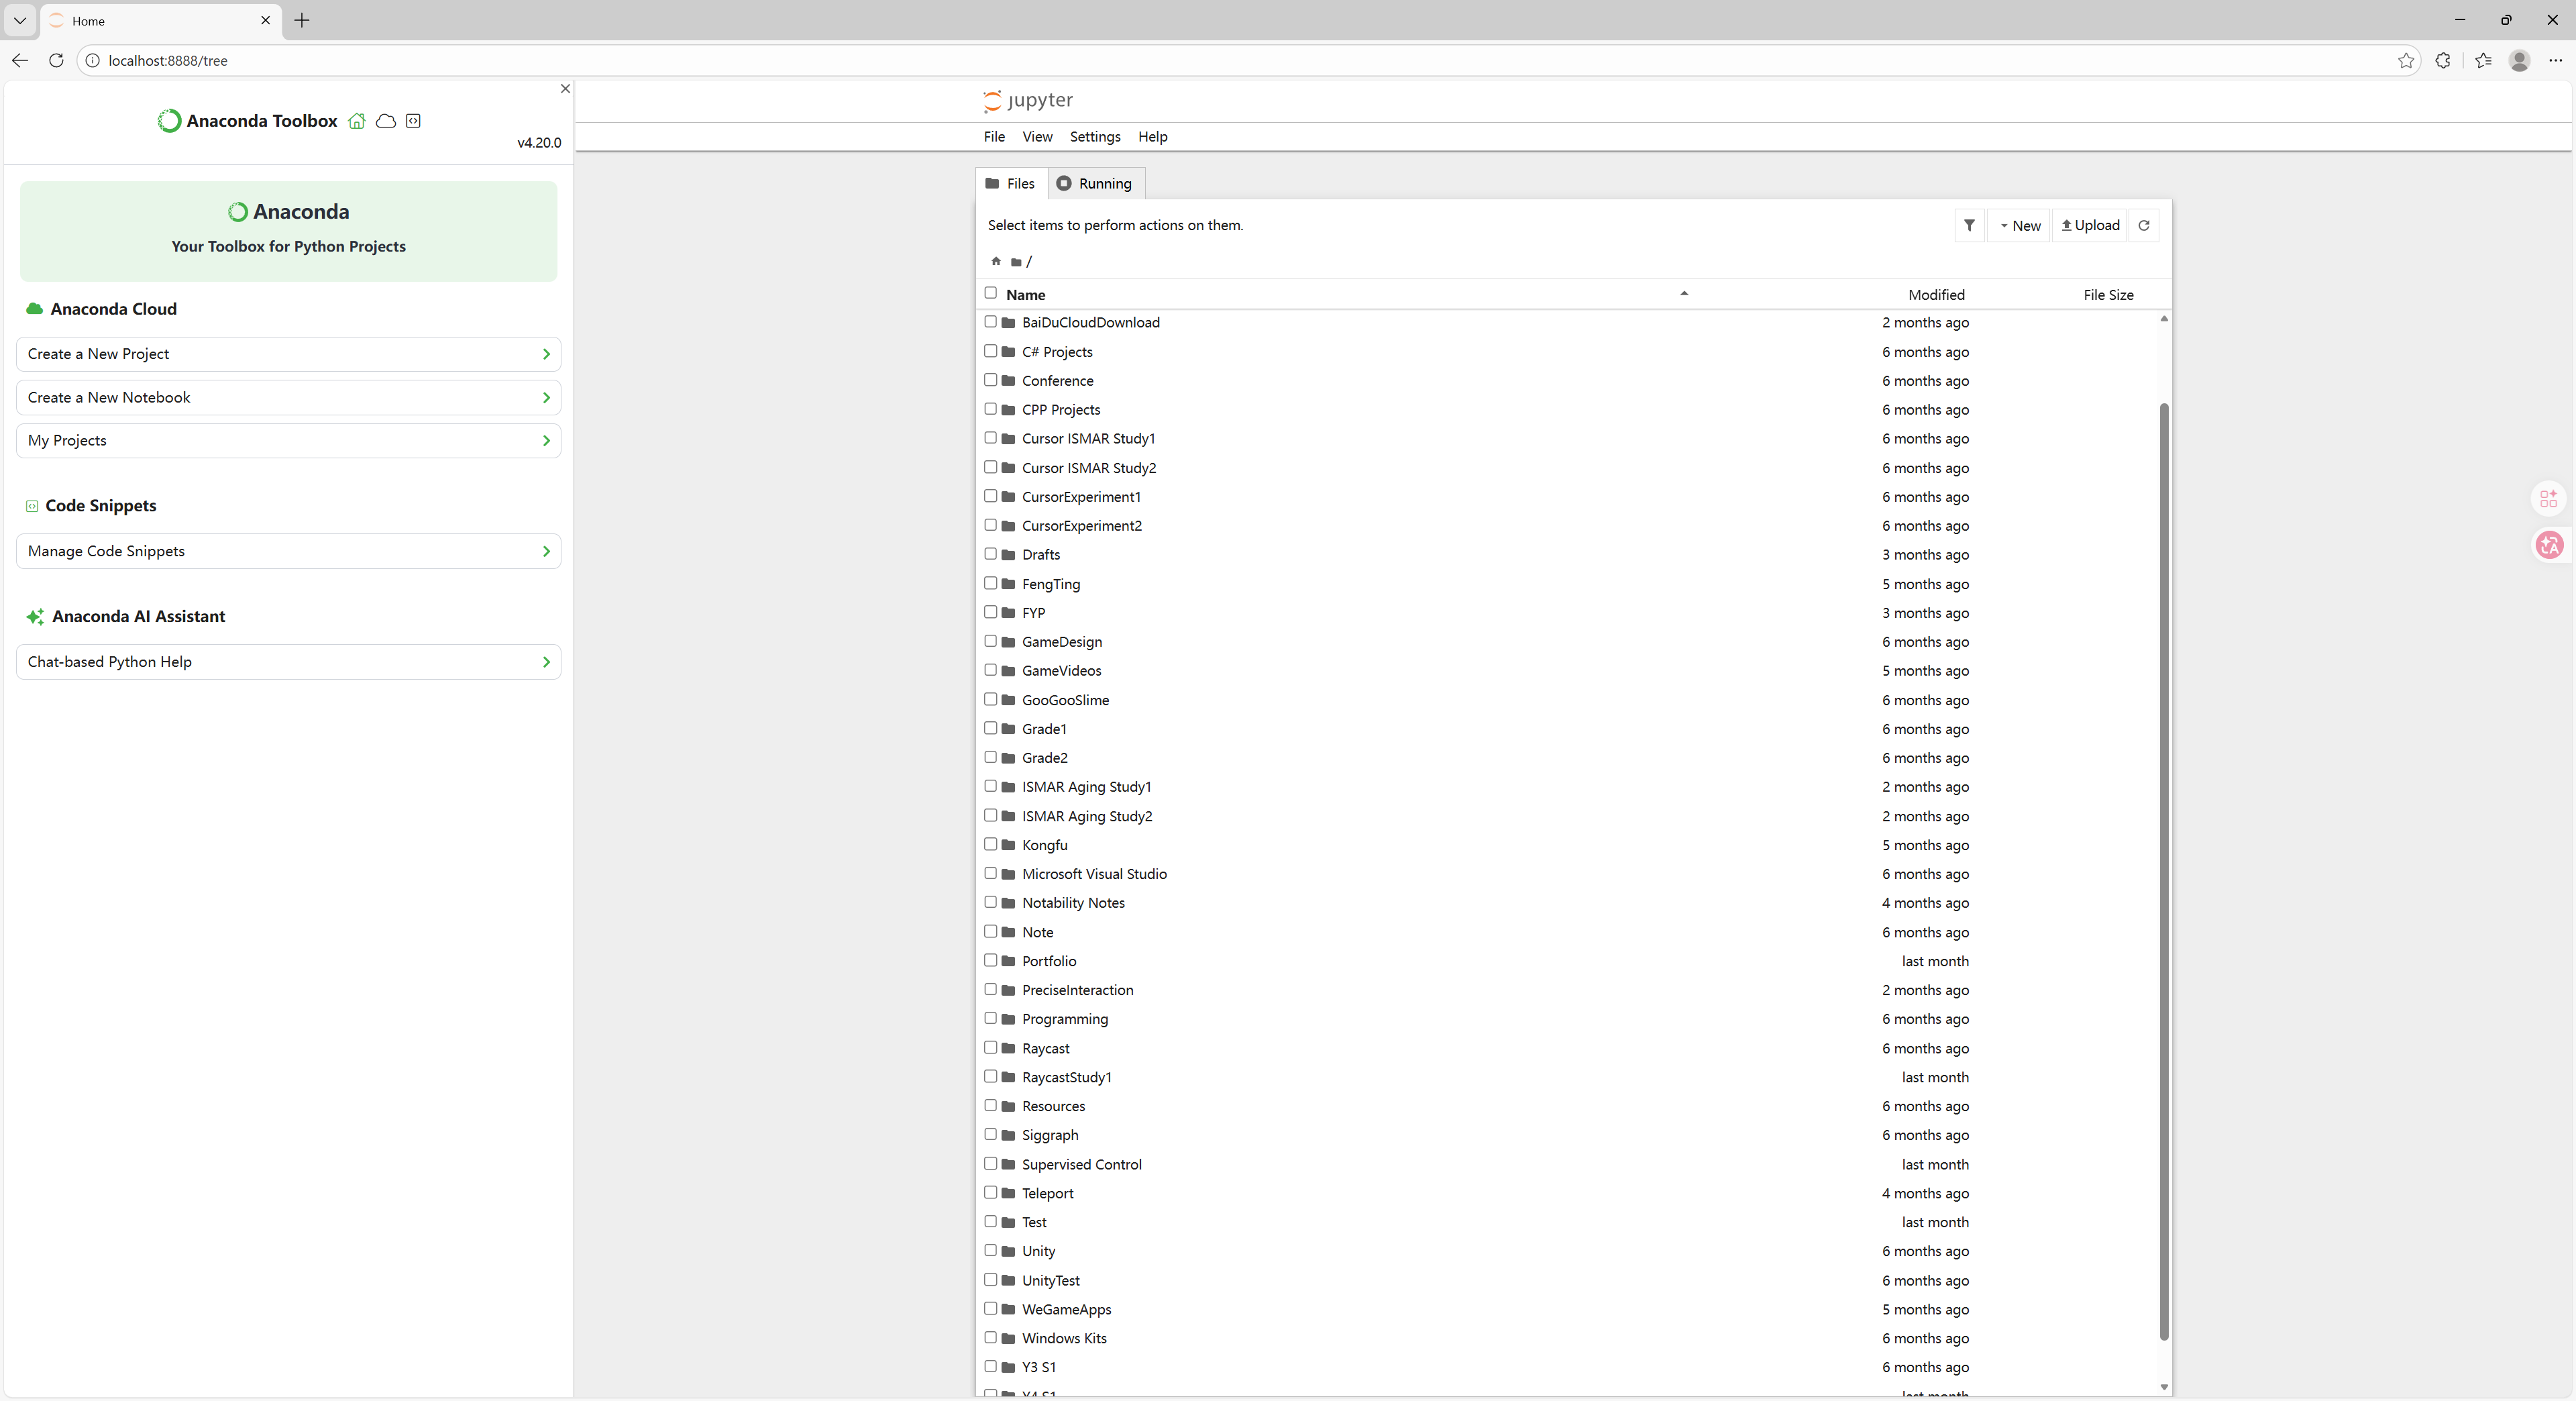
Task: Click the home icon in breadcrumb path
Action: click(996, 261)
